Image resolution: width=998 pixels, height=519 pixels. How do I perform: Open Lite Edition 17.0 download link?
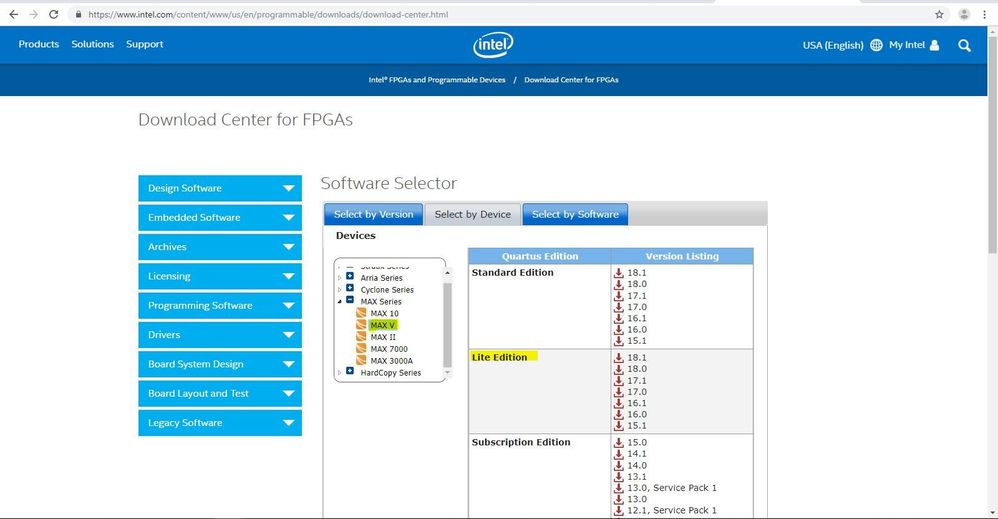click(x=637, y=392)
